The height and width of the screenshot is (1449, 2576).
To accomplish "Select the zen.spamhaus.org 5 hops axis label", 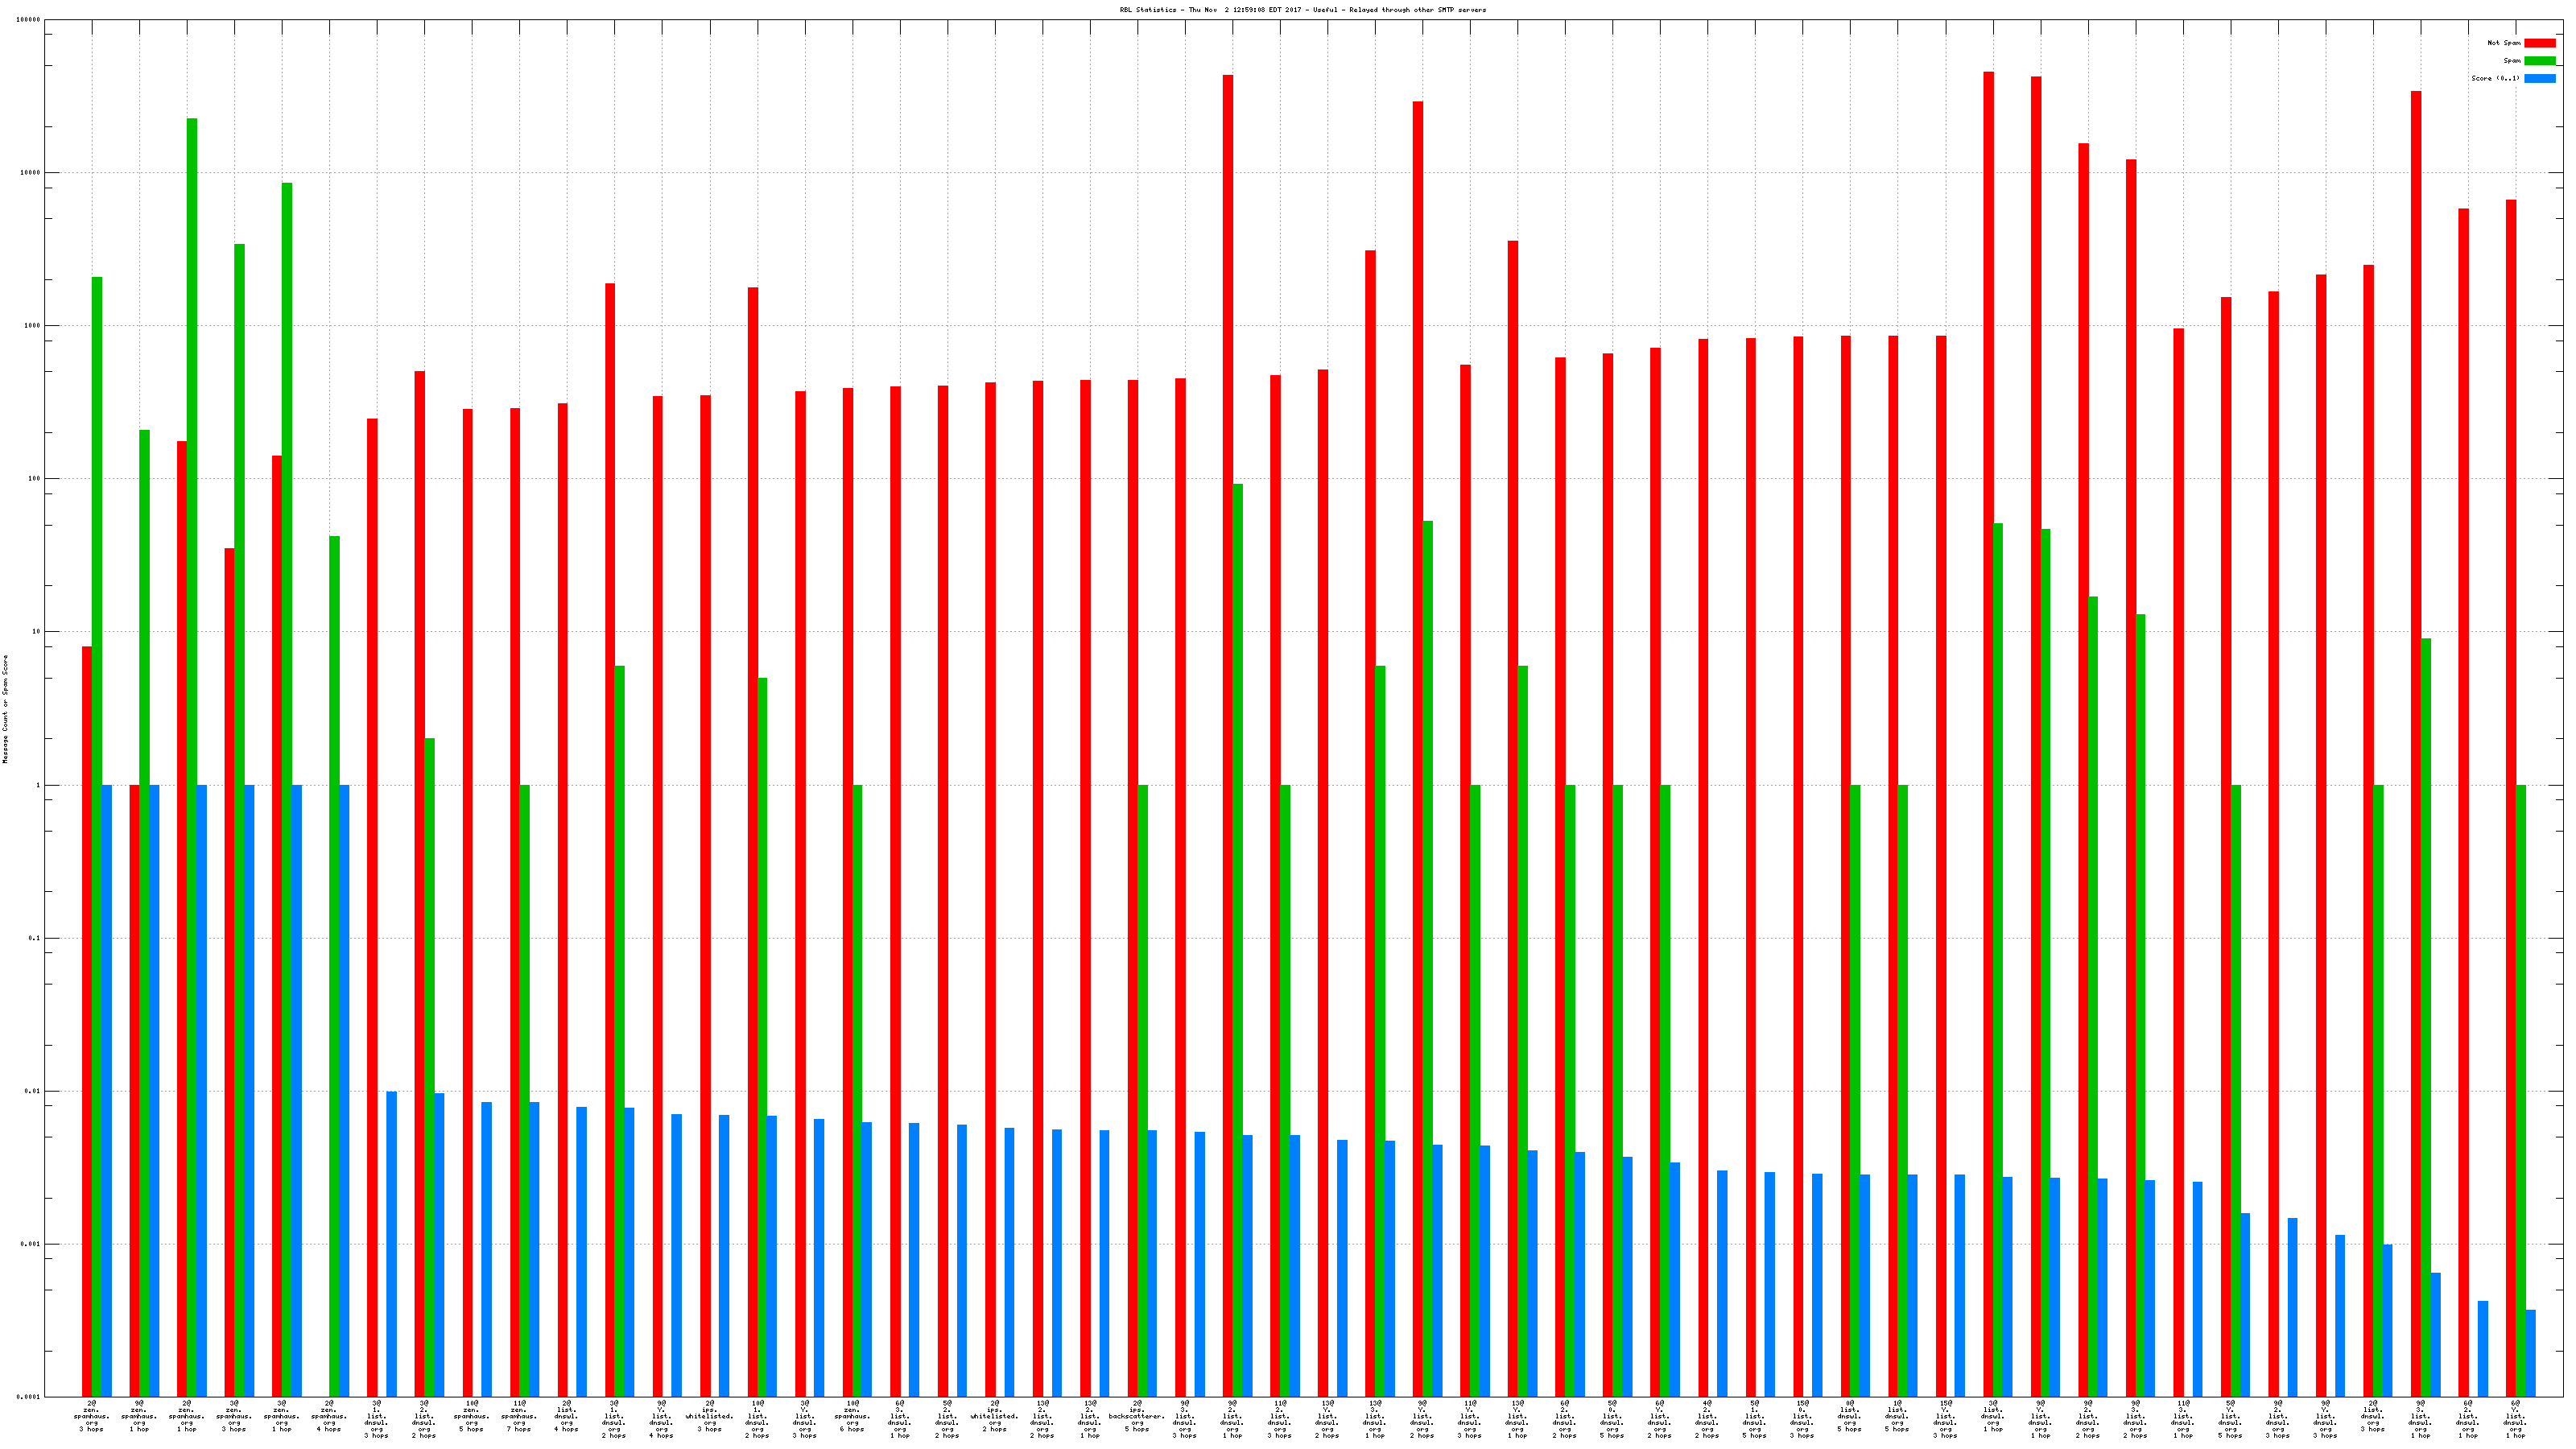I will point(471,1416).
